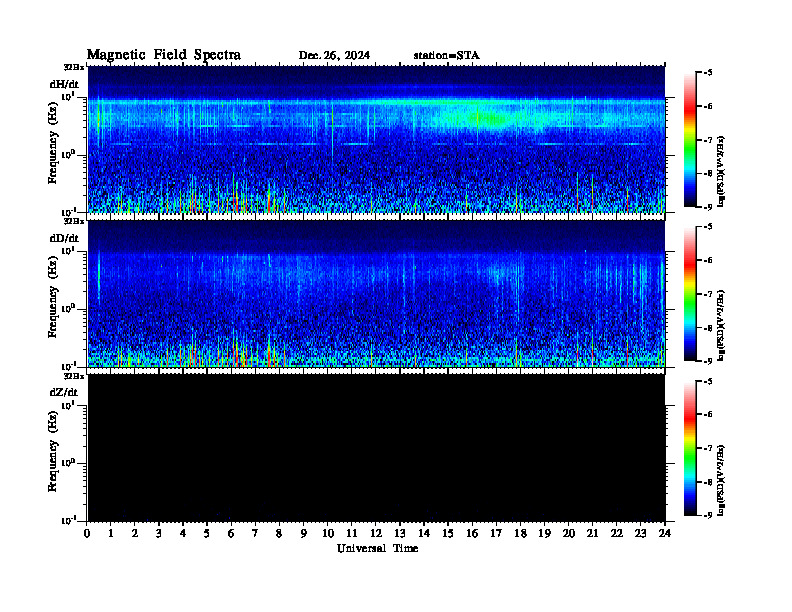Click hour 21 on the time axis

point(592,534)
